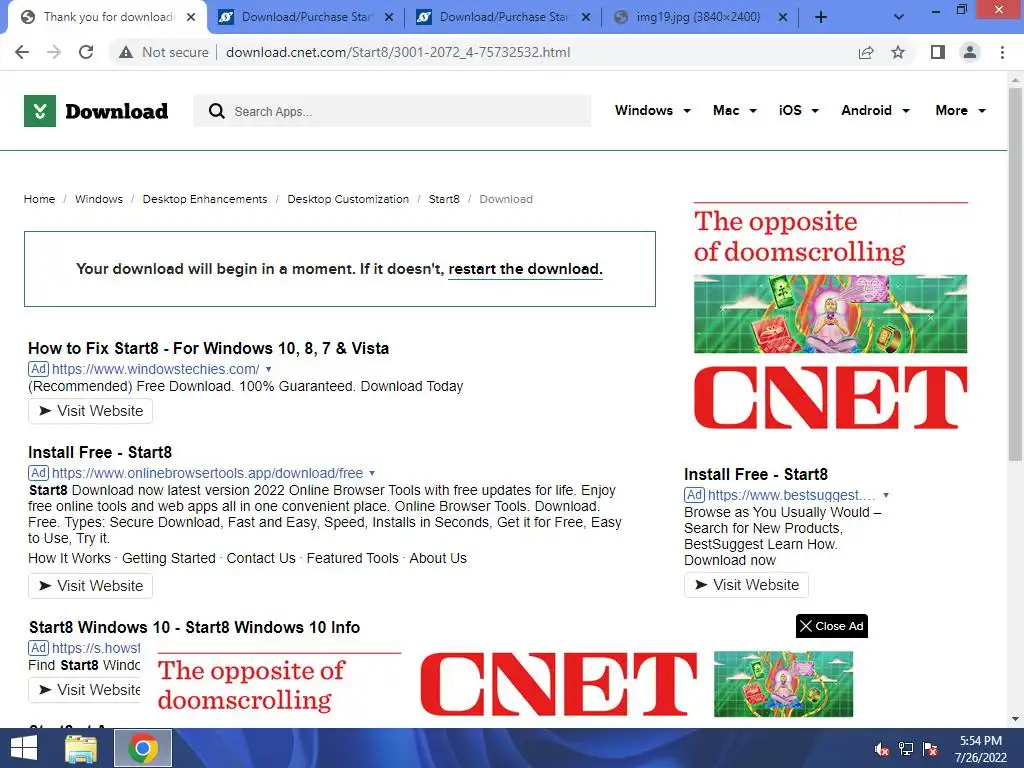Screen dimensions: 1024x768
Task: Expand windowstechies ad dropdown arrow
Action: [268, 370]
